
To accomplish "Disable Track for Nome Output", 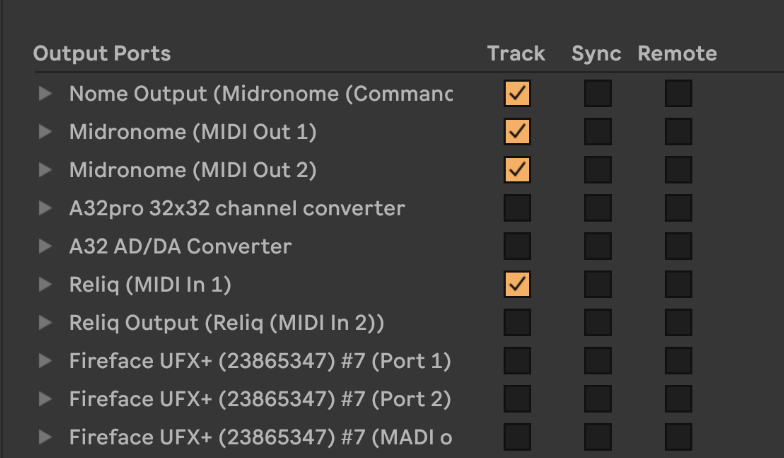I will (x=517, y=94).
